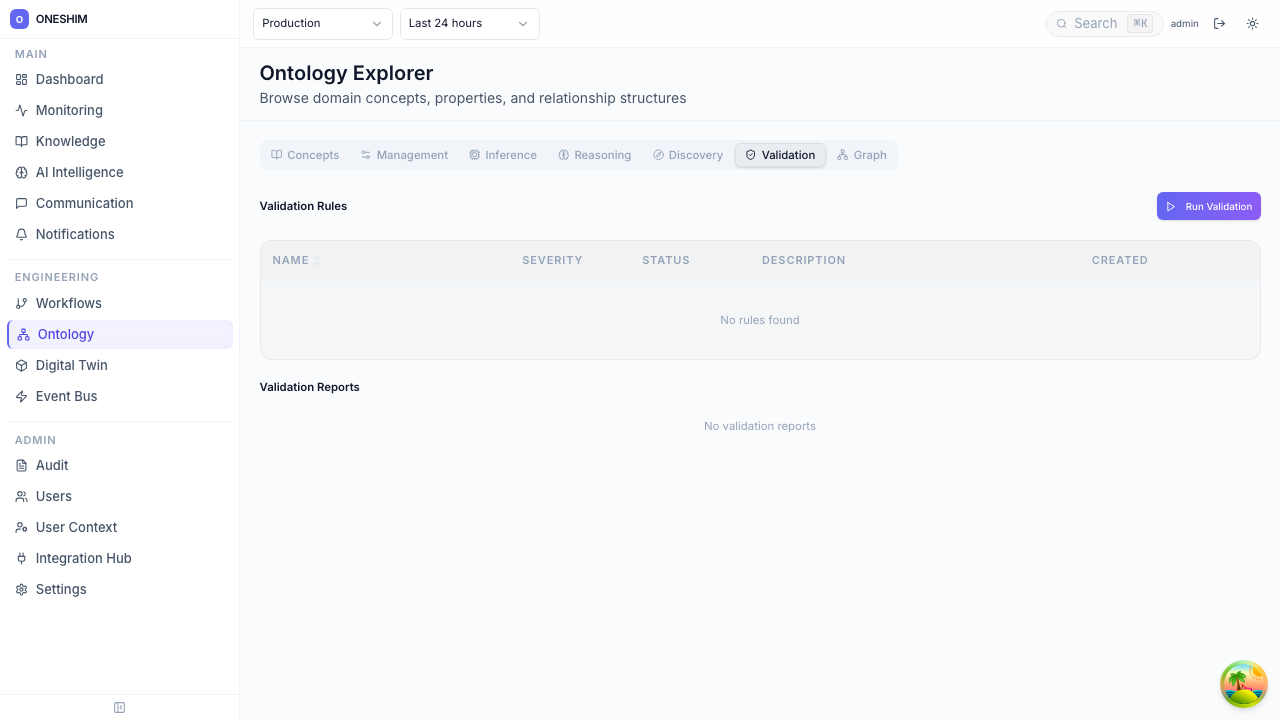Viewport: 1280px width, 720px height.
Task: Click the ONESHIM logo icon
Action: point(19,19)
